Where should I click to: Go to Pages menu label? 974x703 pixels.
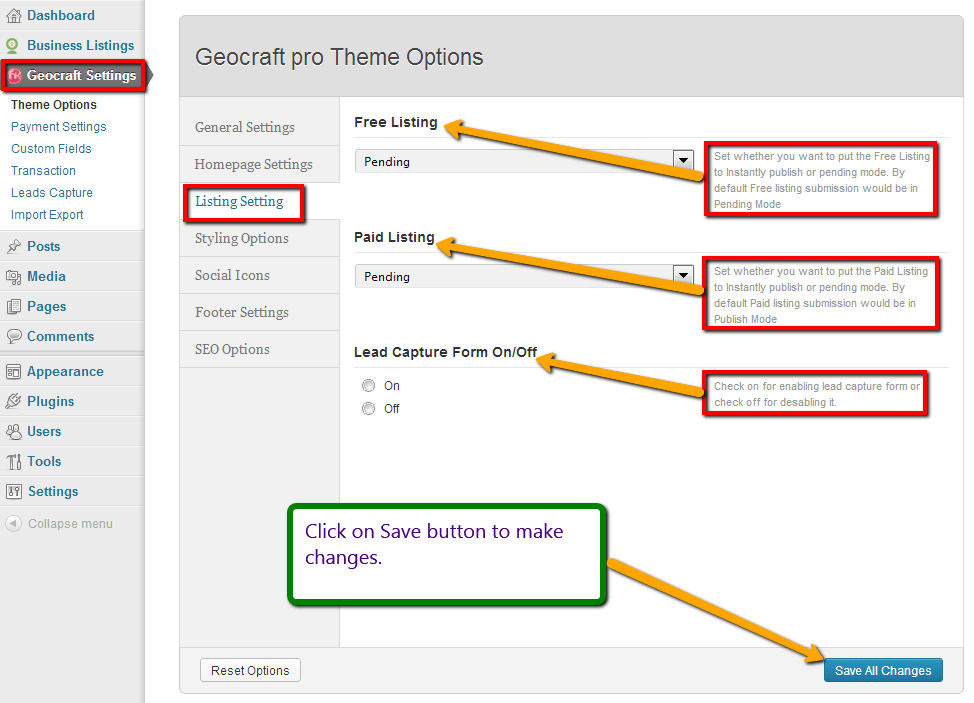pos(47,307)
